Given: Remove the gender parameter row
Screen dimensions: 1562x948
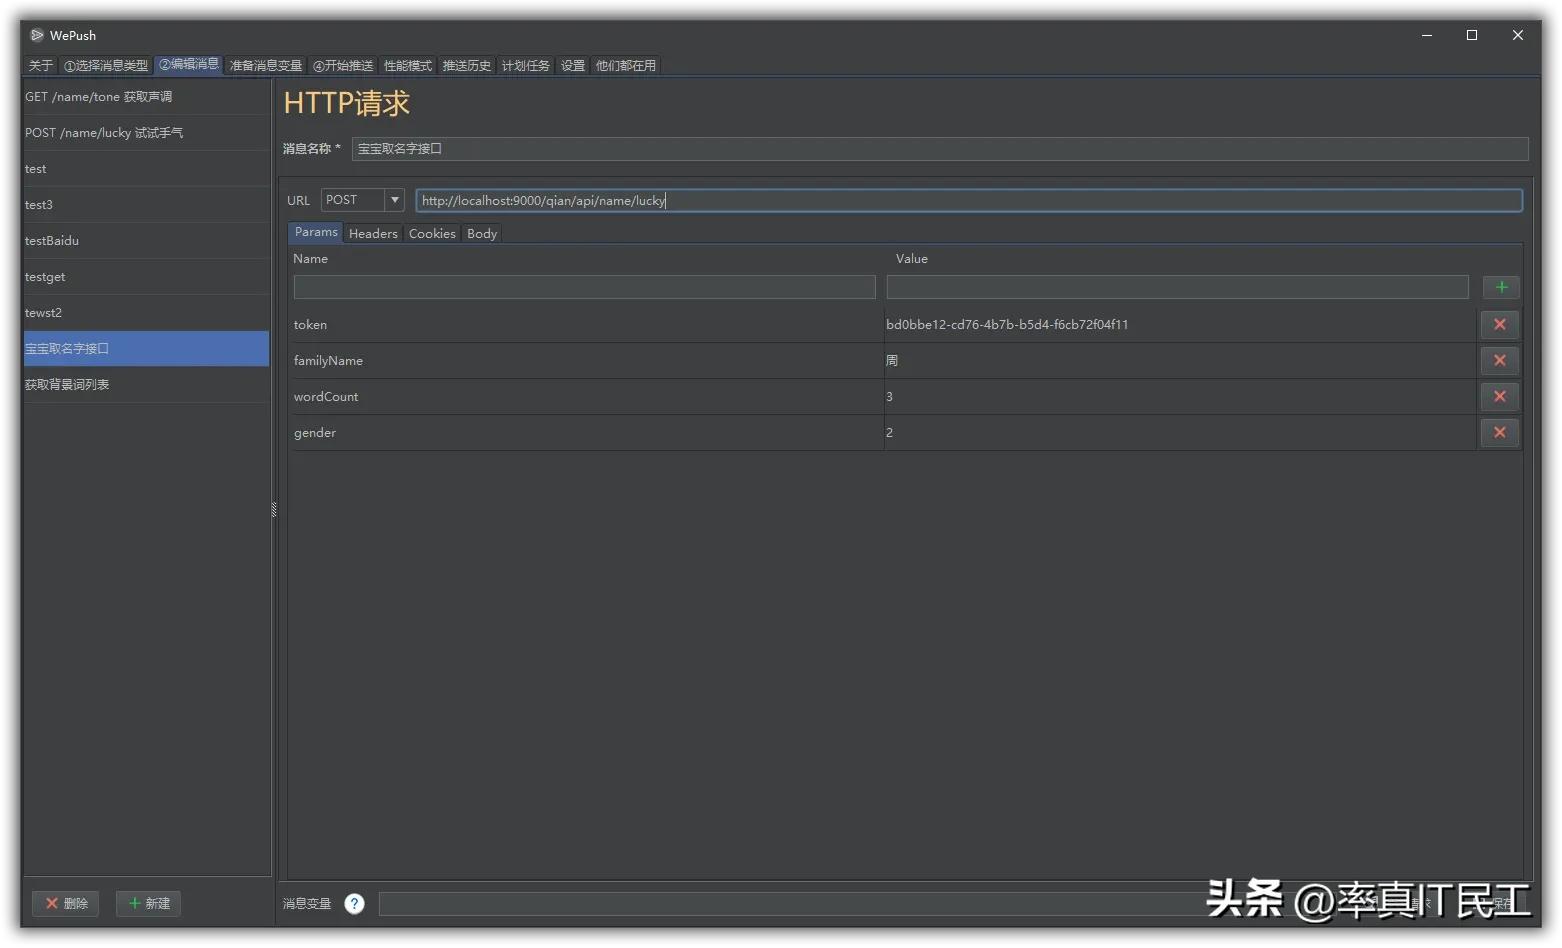Looking at the screenshot, I should click(1499, 432).
